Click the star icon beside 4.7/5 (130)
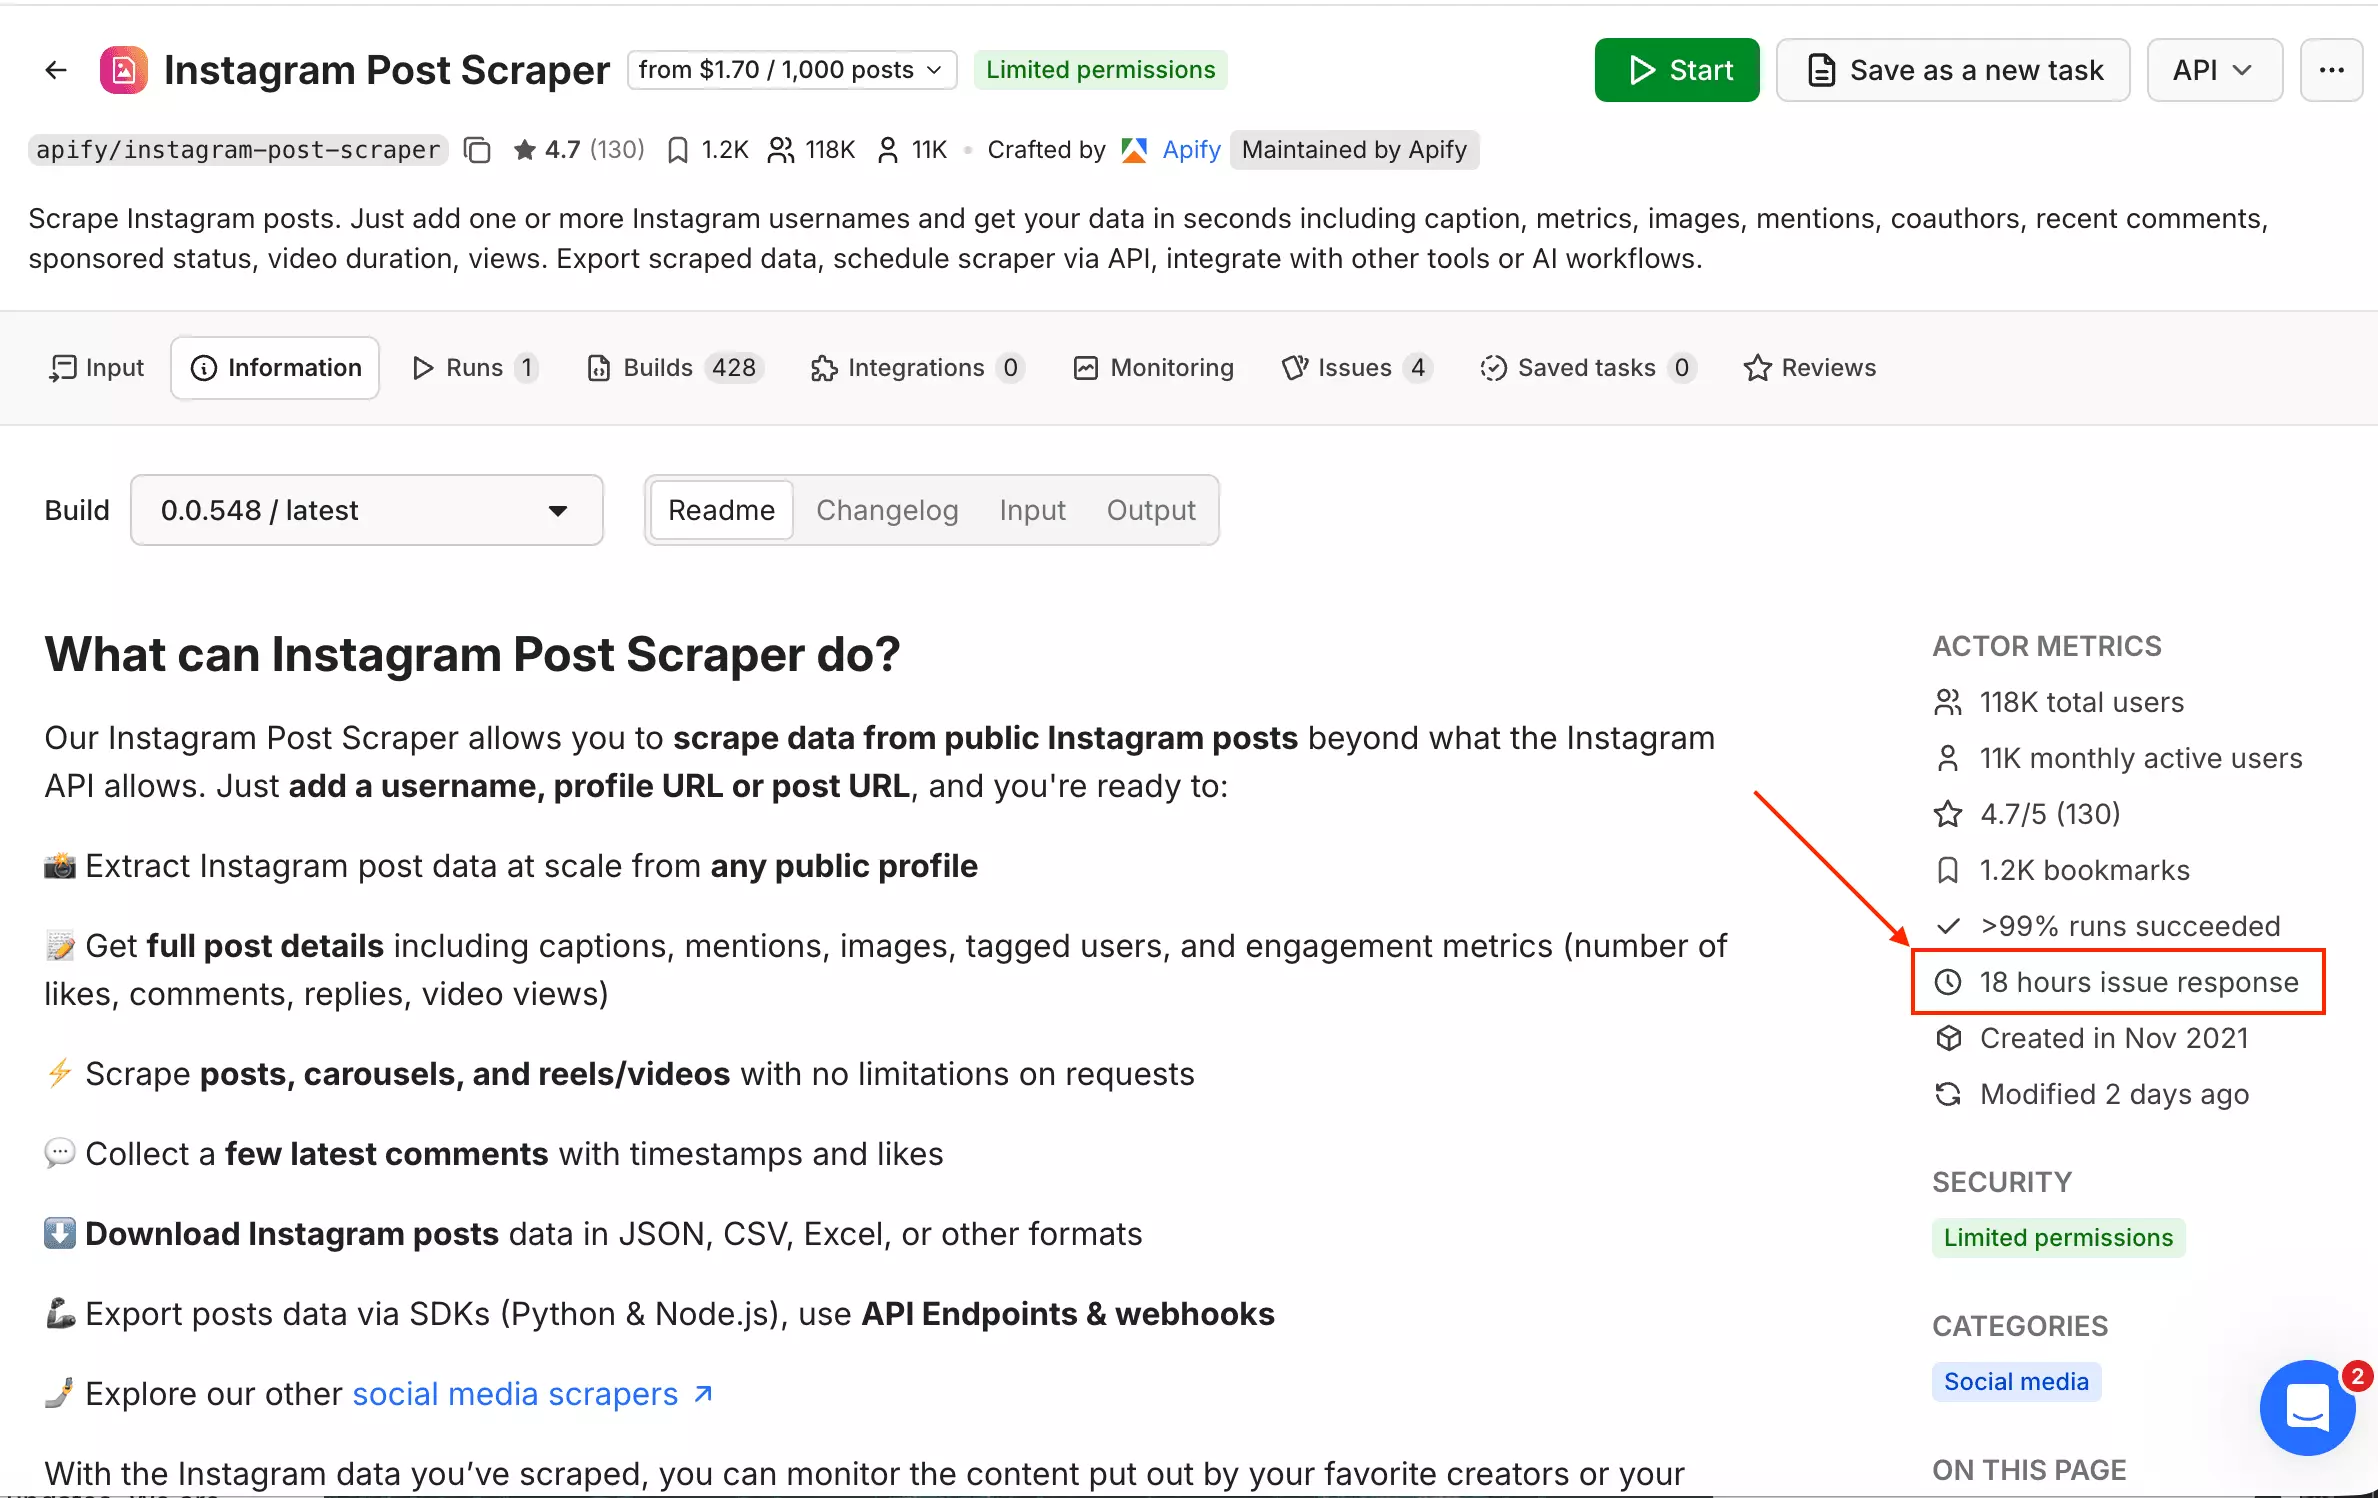This screenshot has height=1498, width=2378. (x=1948, y=814)
